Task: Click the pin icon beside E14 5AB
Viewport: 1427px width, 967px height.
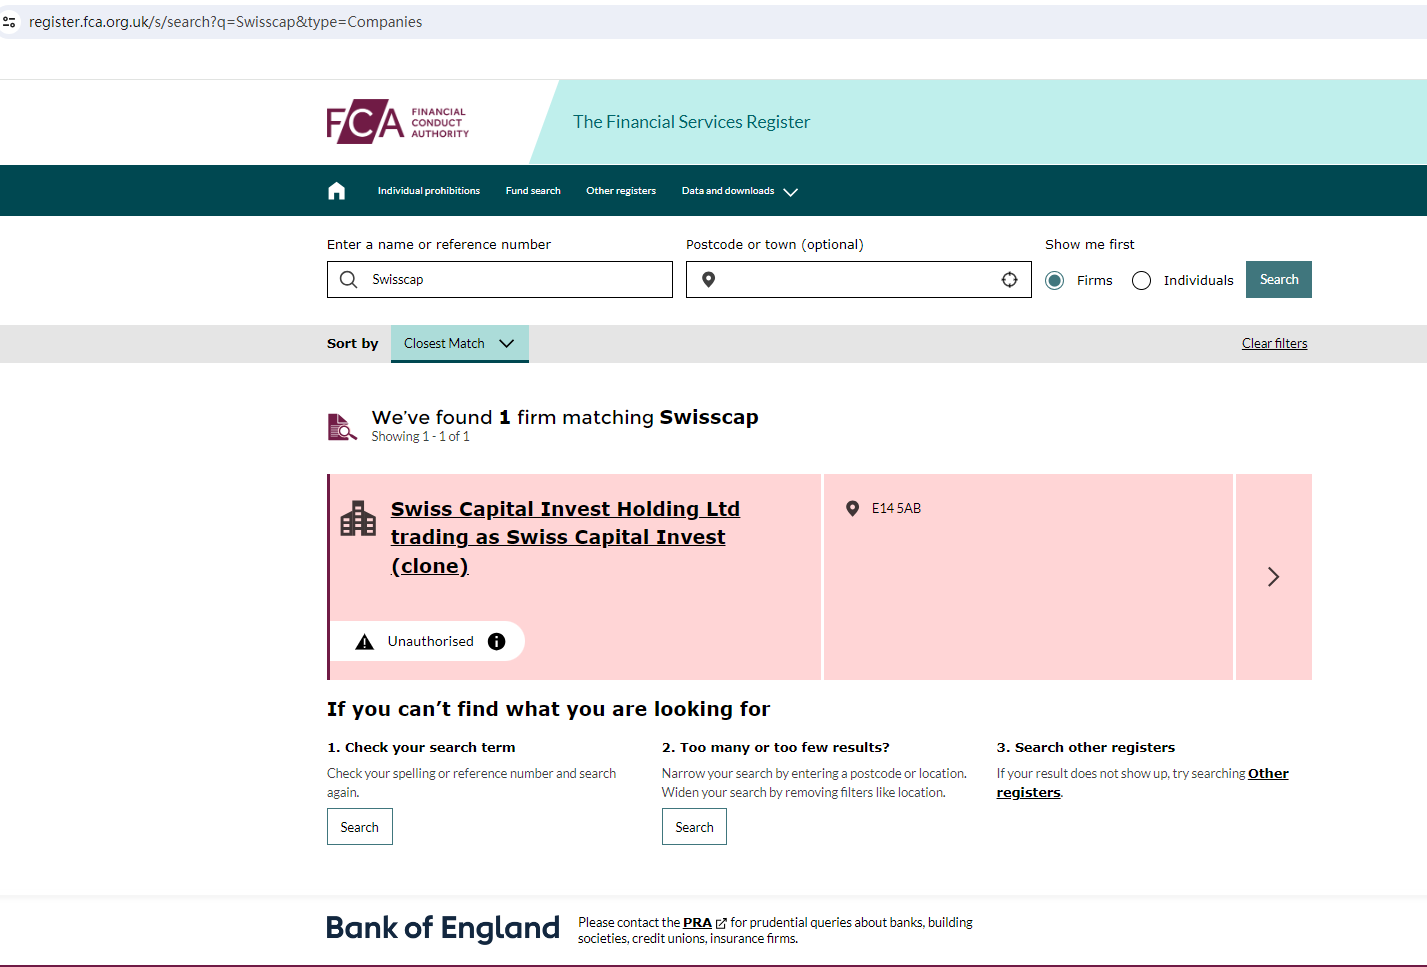Action: click(x=853, y=509)
